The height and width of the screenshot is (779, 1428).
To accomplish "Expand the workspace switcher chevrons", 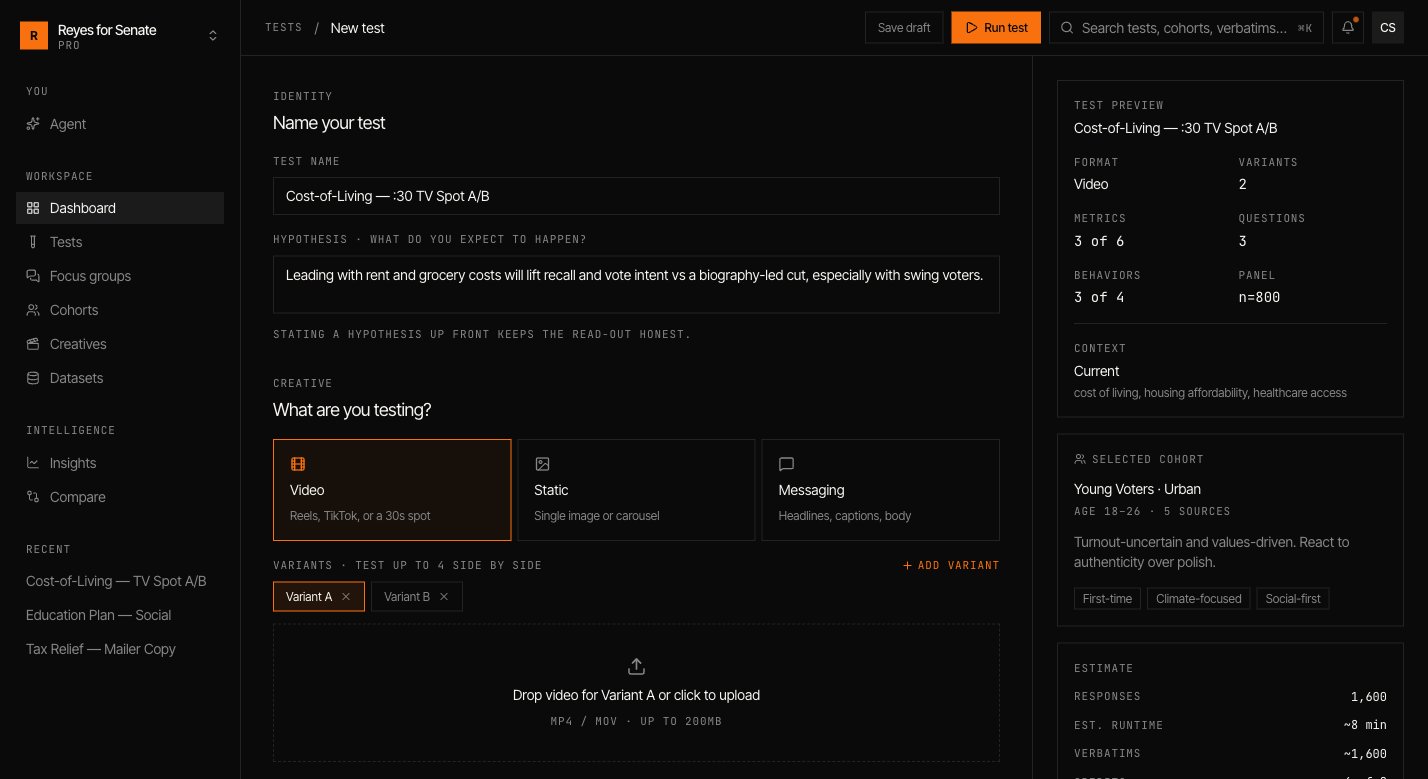I will click(x=213, y=36).
